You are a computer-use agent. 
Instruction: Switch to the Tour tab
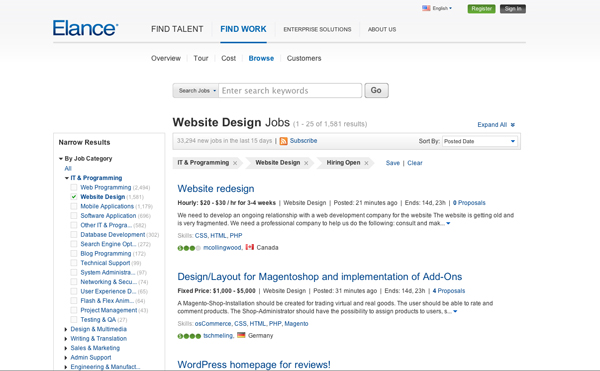(201, 58)
